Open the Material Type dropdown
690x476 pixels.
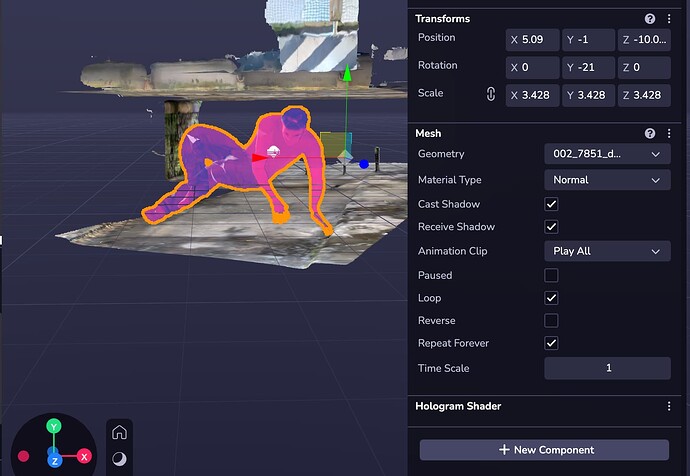[x=607, y=180]
